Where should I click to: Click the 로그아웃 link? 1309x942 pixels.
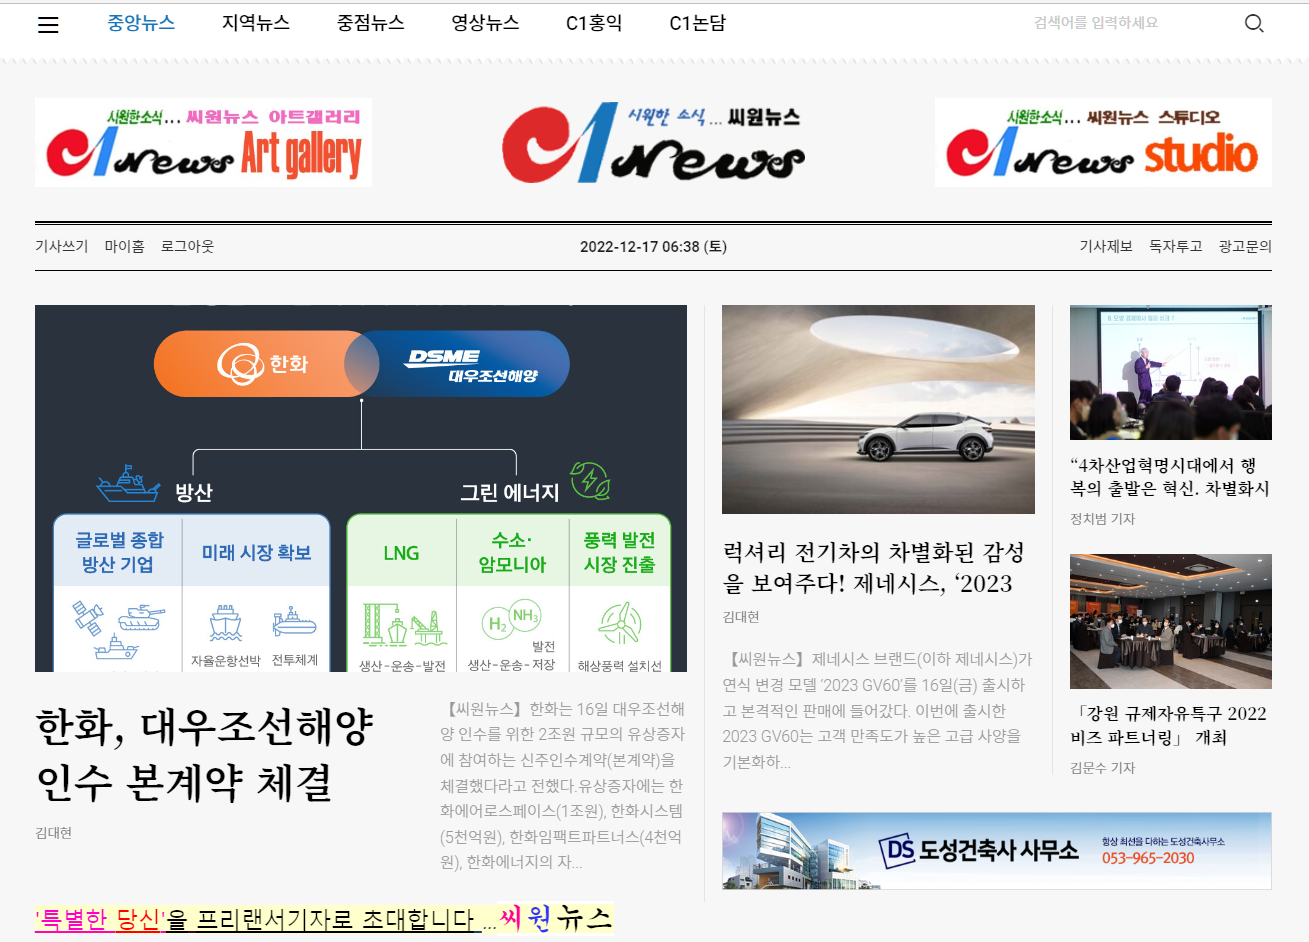(x=187, y=246)
